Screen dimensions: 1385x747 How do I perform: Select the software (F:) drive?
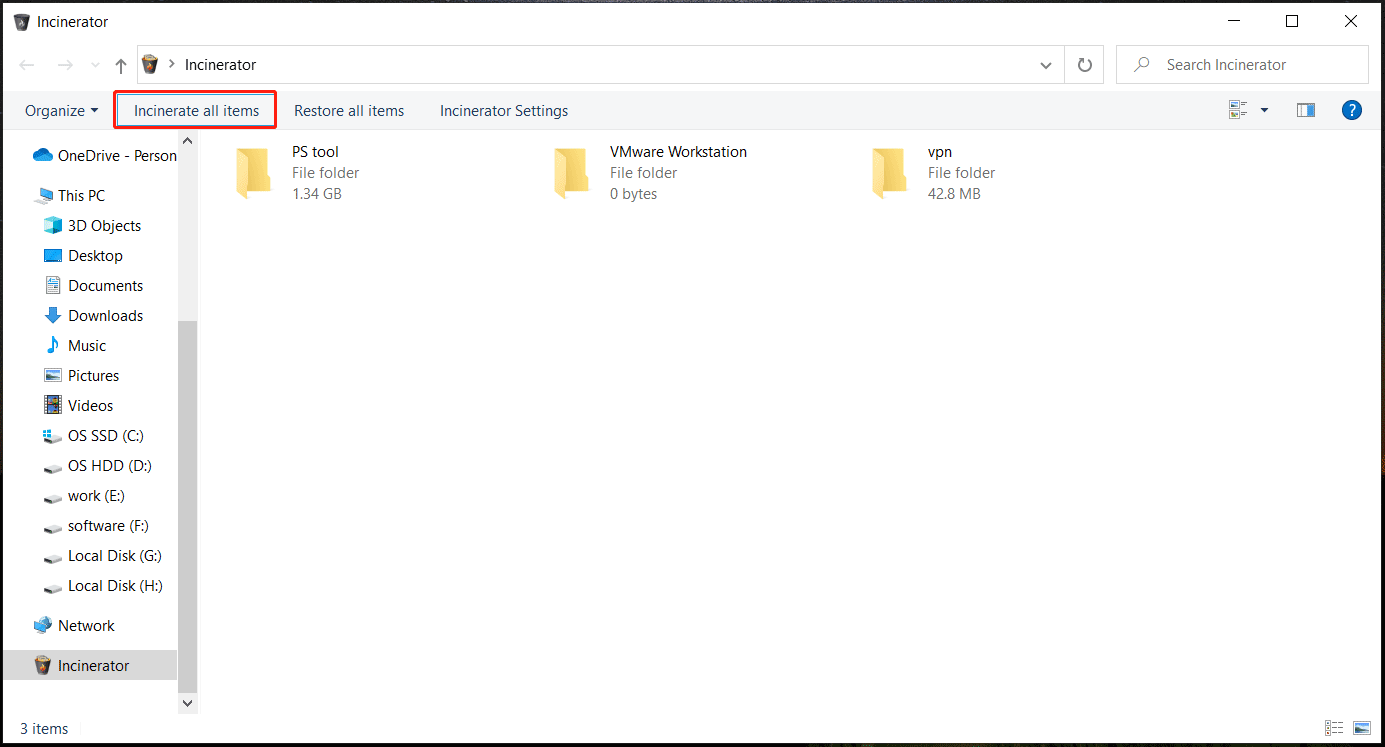tap(96, 526)
